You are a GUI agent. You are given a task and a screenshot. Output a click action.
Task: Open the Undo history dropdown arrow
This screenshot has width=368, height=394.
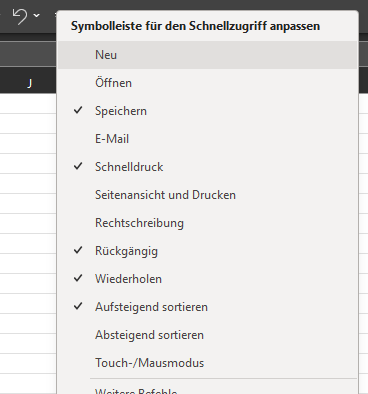tap(37, 15)
